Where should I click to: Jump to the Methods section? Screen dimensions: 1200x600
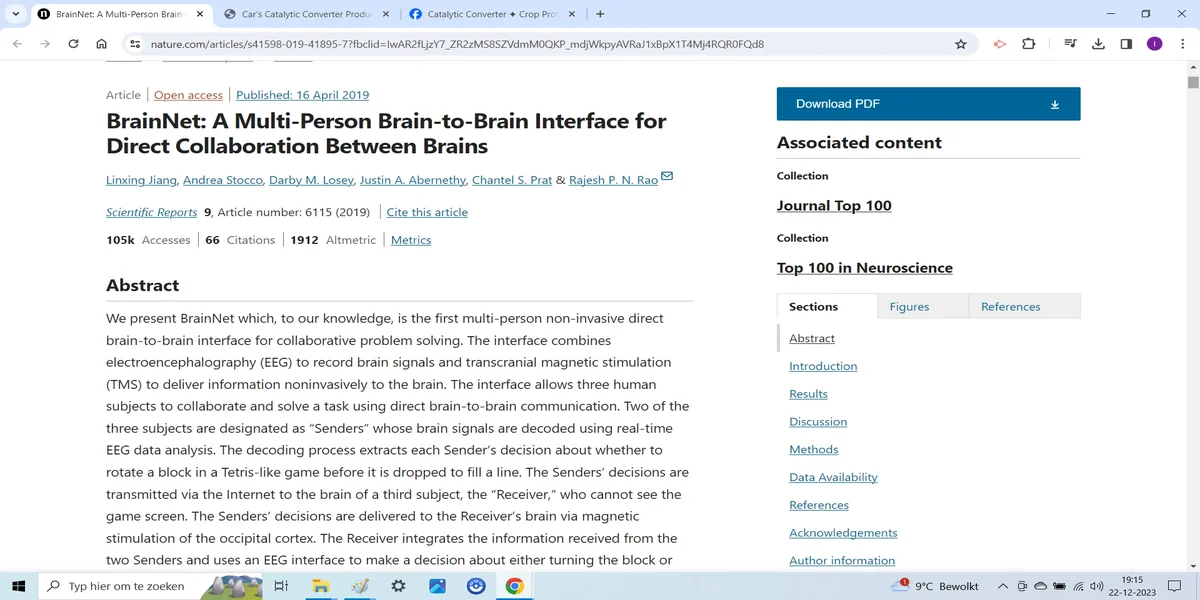(x=814, y=450)
